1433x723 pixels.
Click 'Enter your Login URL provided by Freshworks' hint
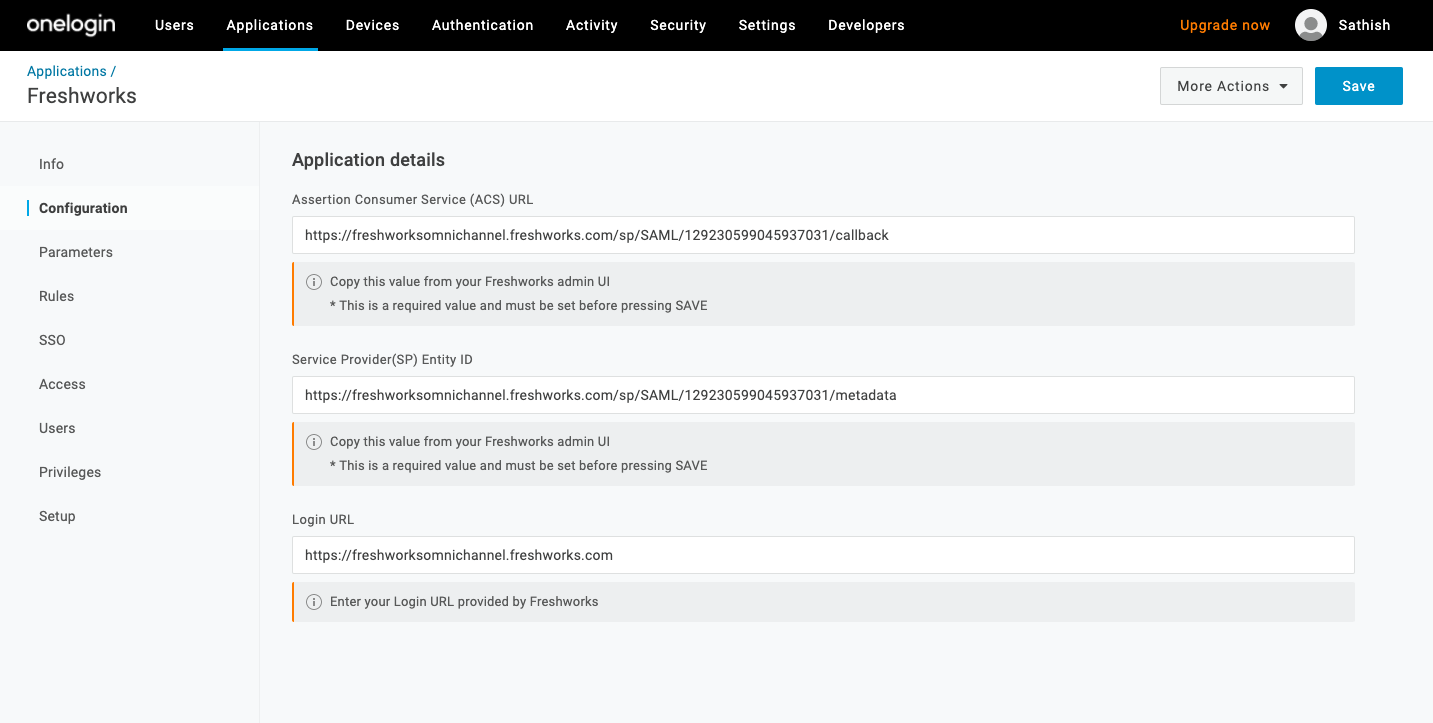[x=464, y=602]
